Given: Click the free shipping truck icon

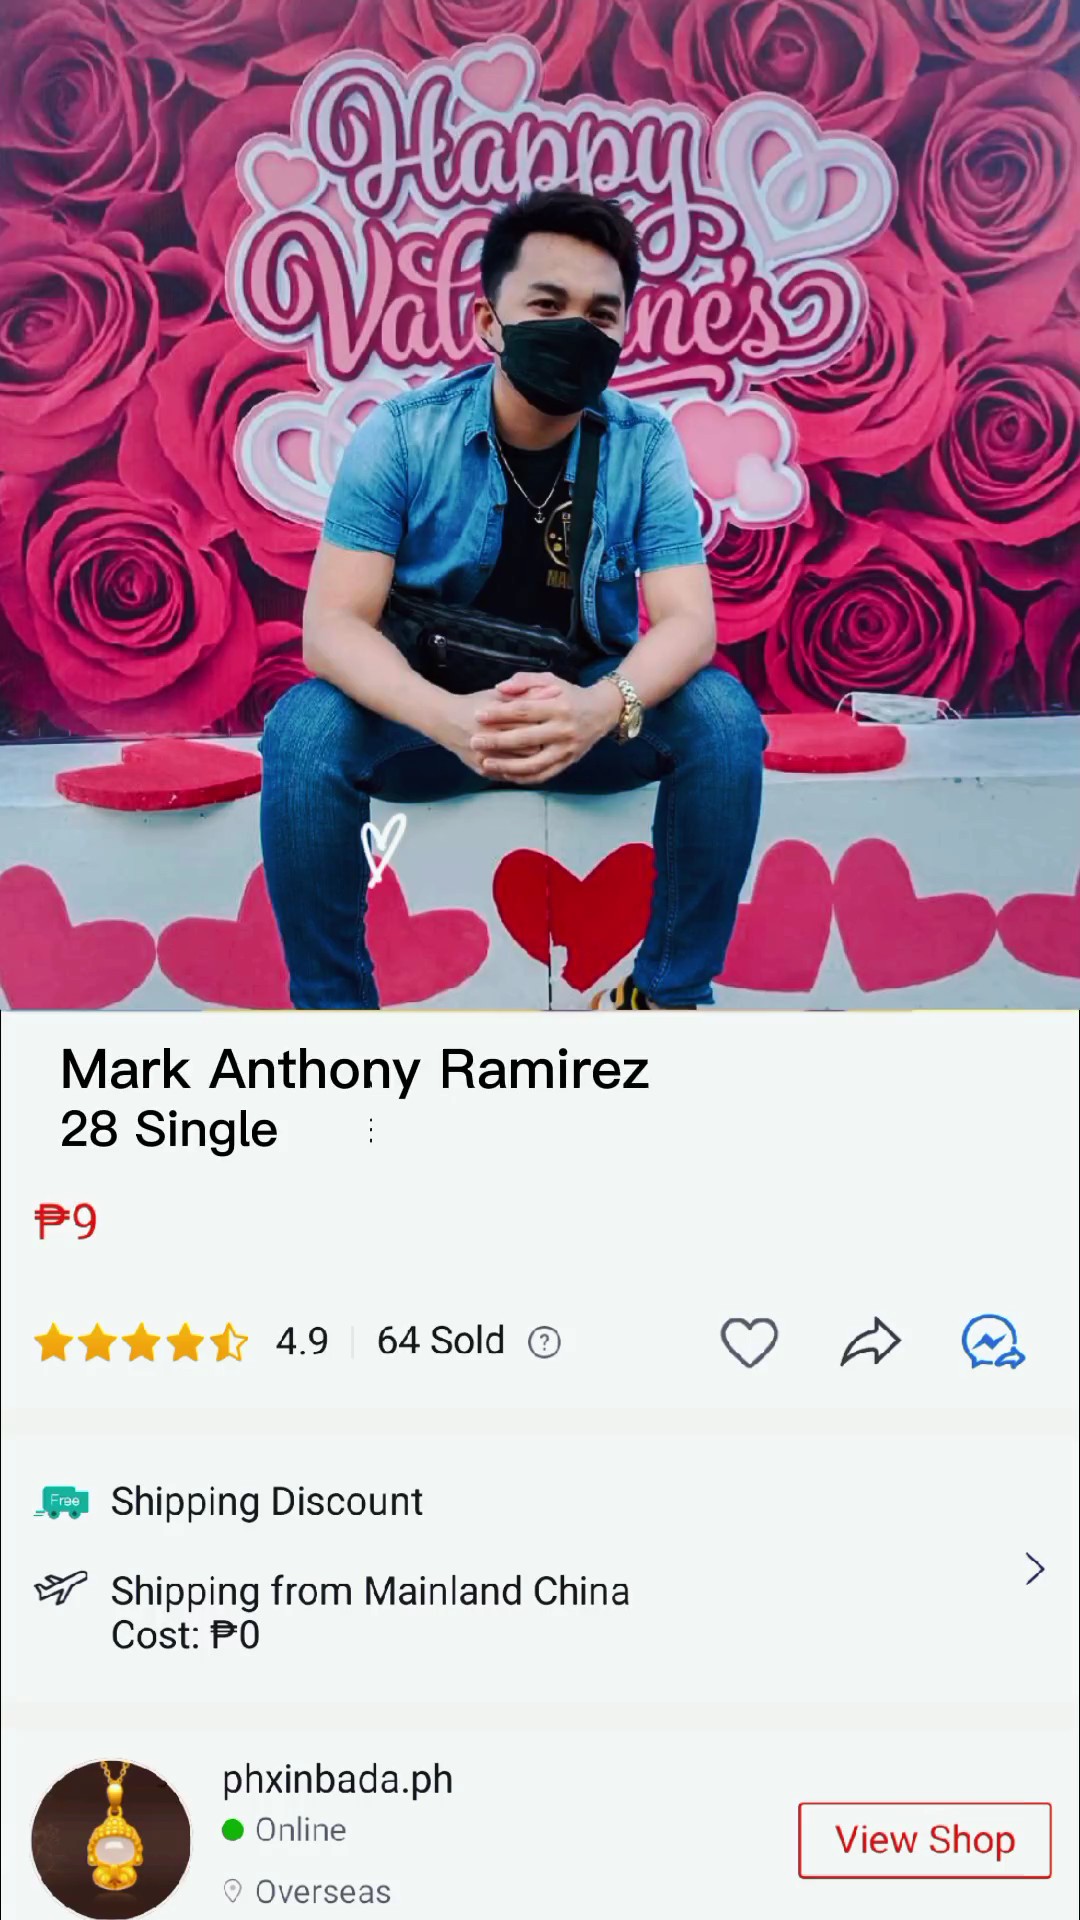Looking at the screenshot, I should pyautogui.click(x=62, y=1502).
